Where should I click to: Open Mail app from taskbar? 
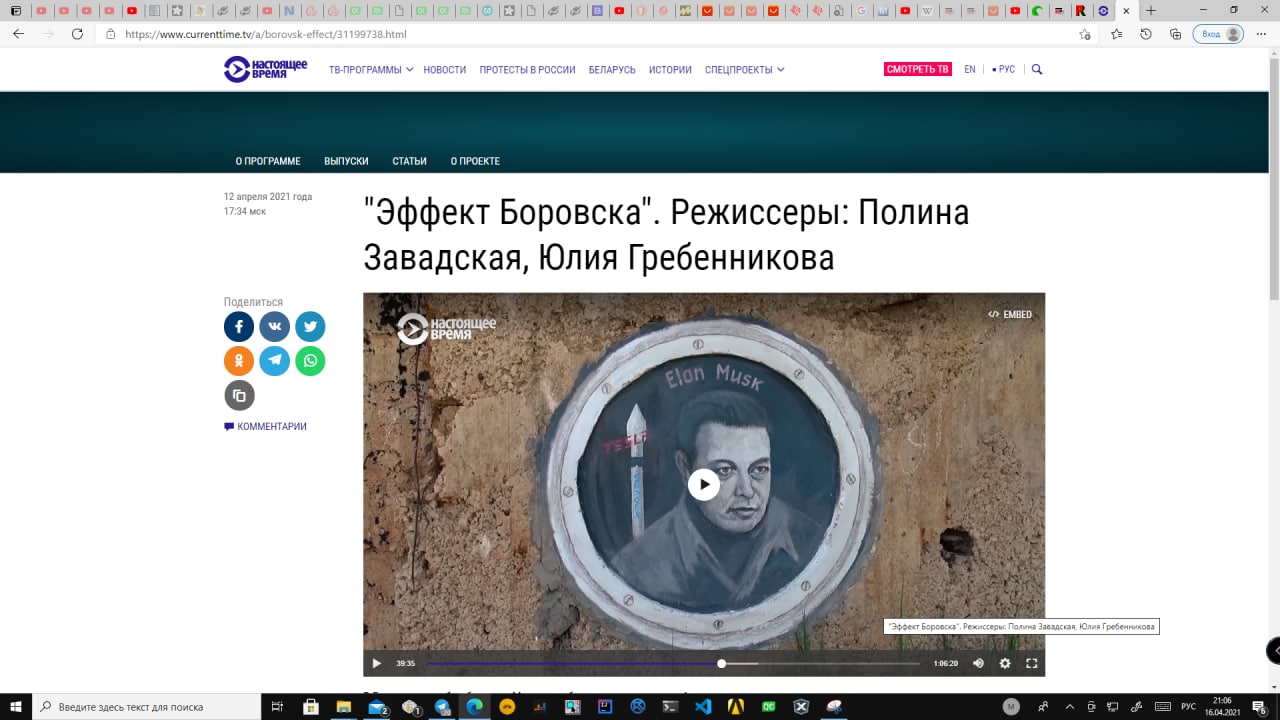[378, 706]
